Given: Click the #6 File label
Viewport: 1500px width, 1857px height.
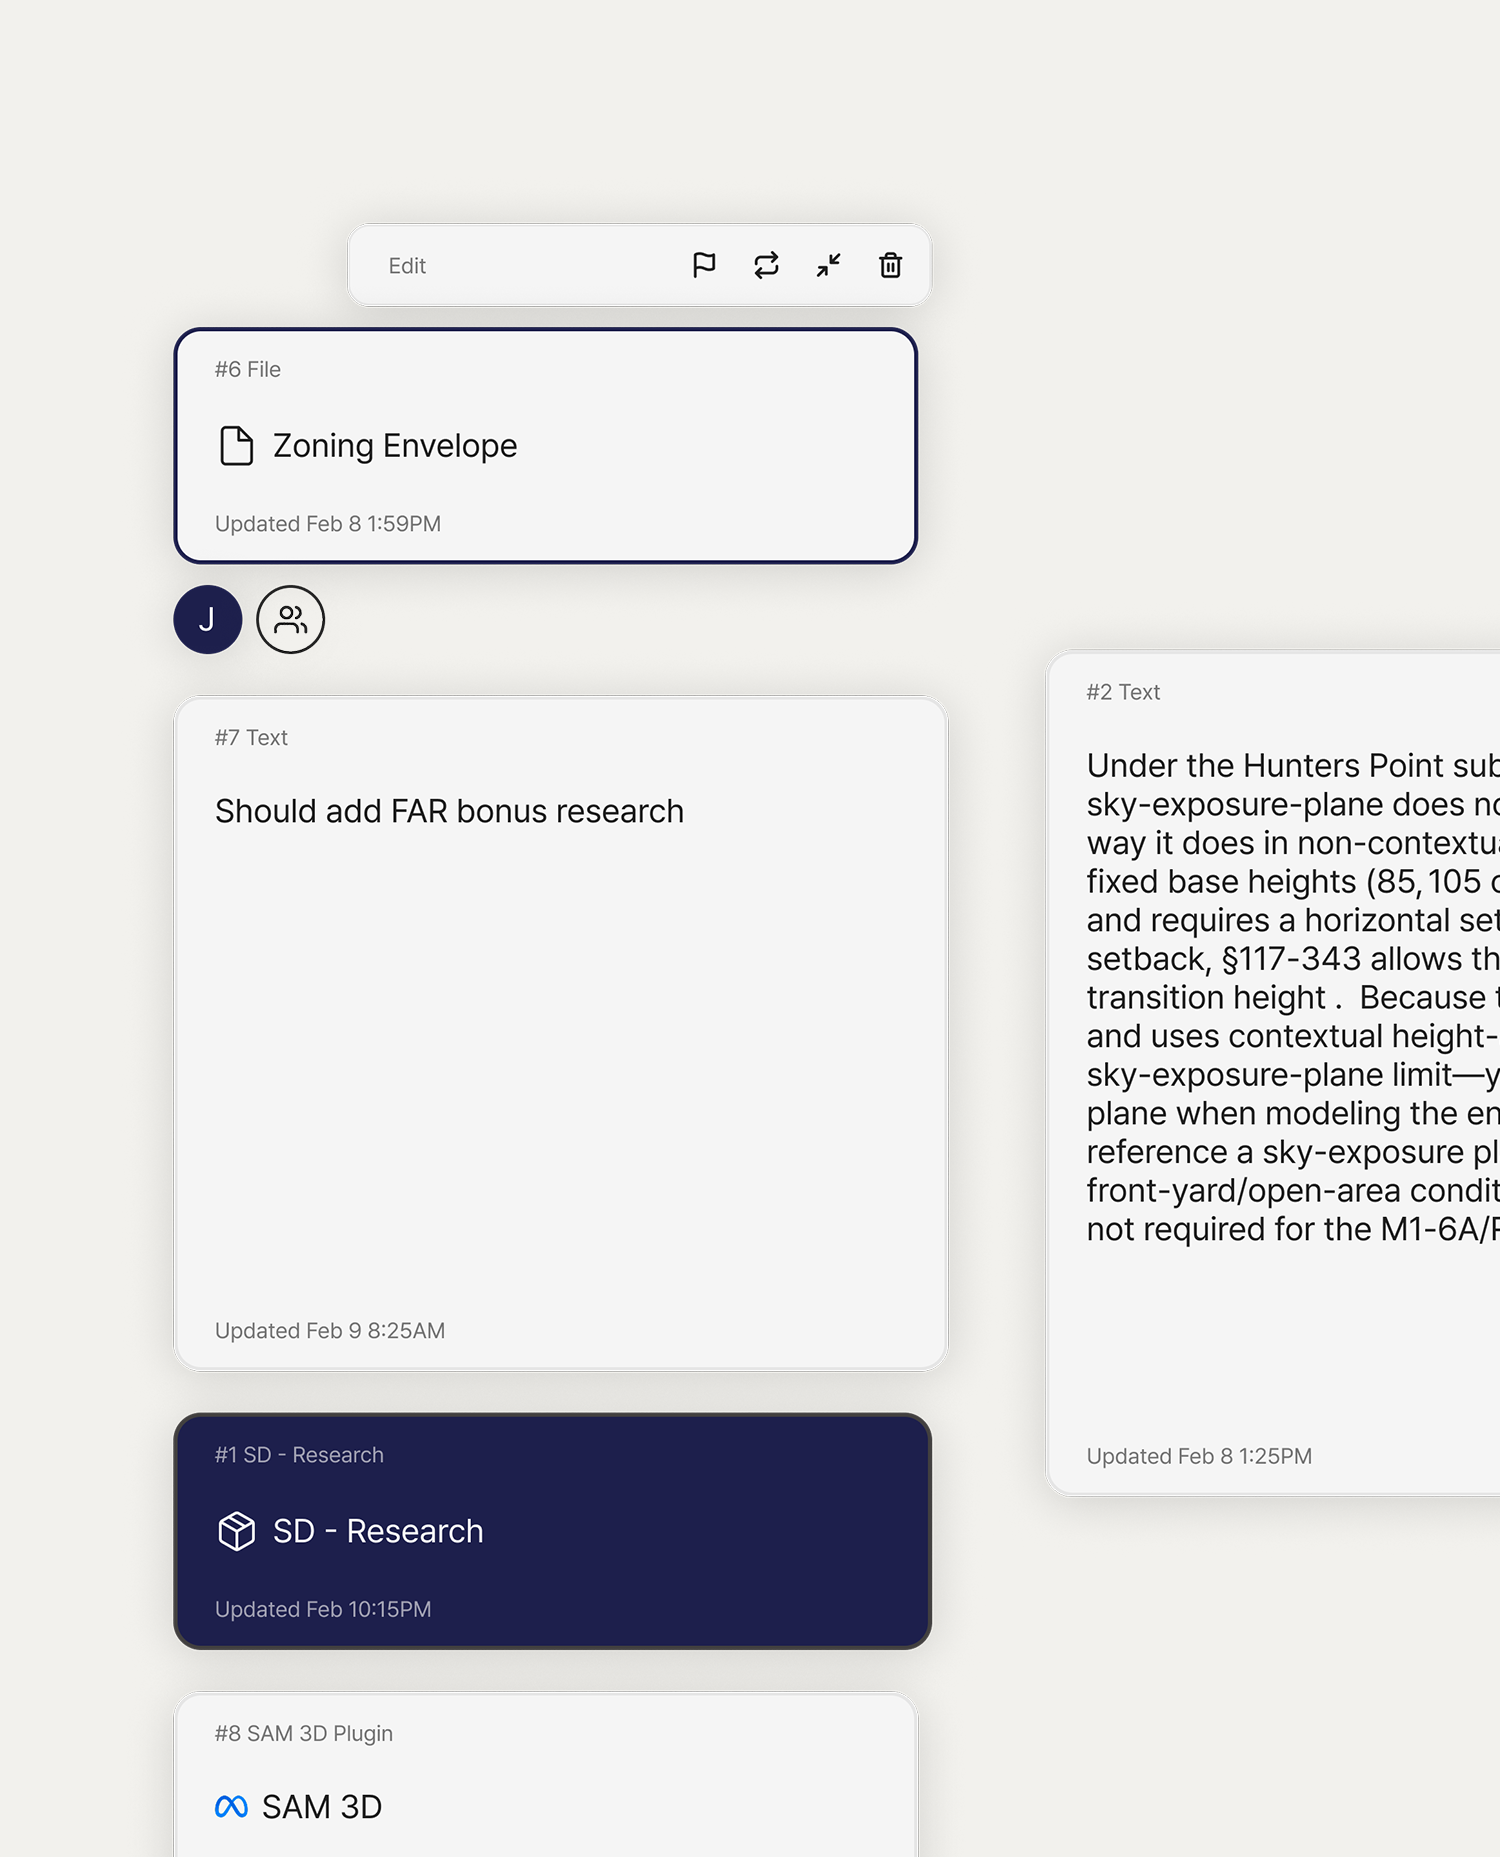Looking at the screenshot, I should [x=248, y=370].
